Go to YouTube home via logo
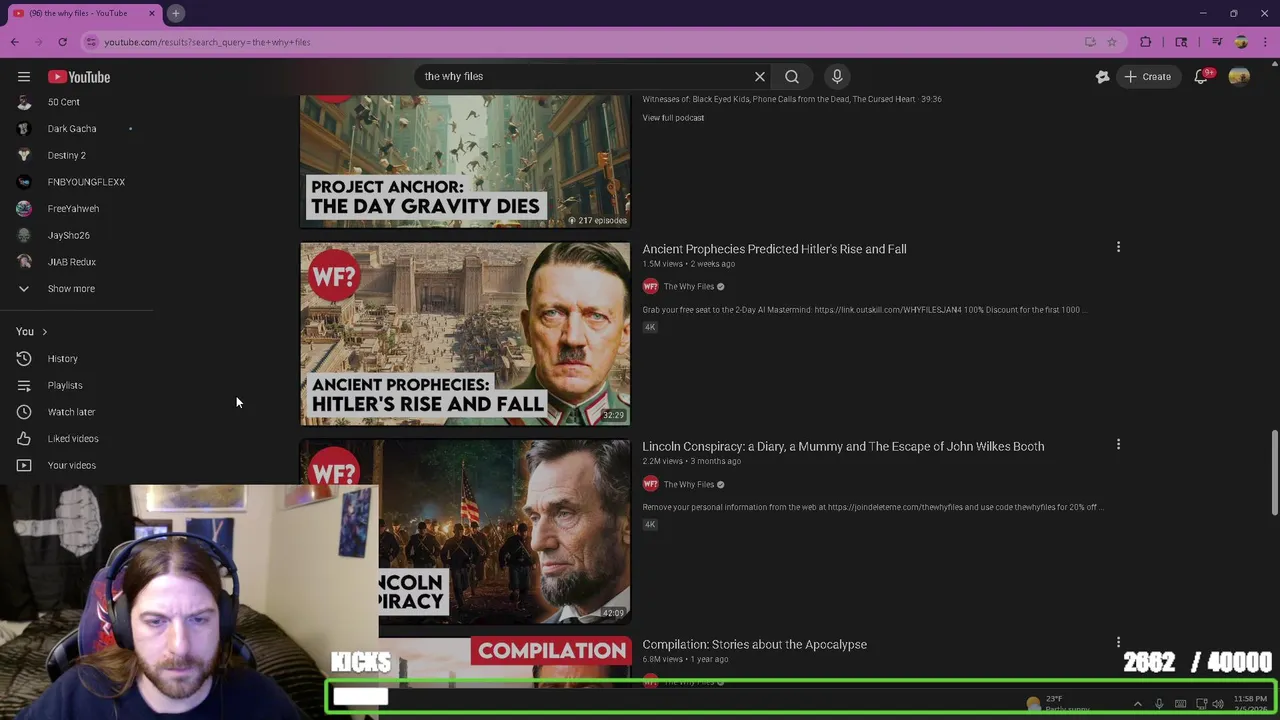 [x=79, y=77]
